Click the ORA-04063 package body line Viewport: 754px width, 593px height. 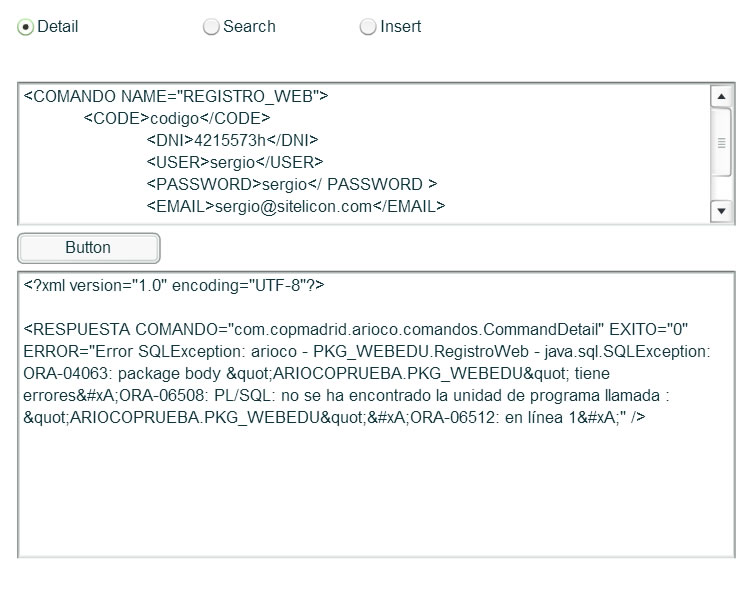pyautogui.click(x=316, y=374)
